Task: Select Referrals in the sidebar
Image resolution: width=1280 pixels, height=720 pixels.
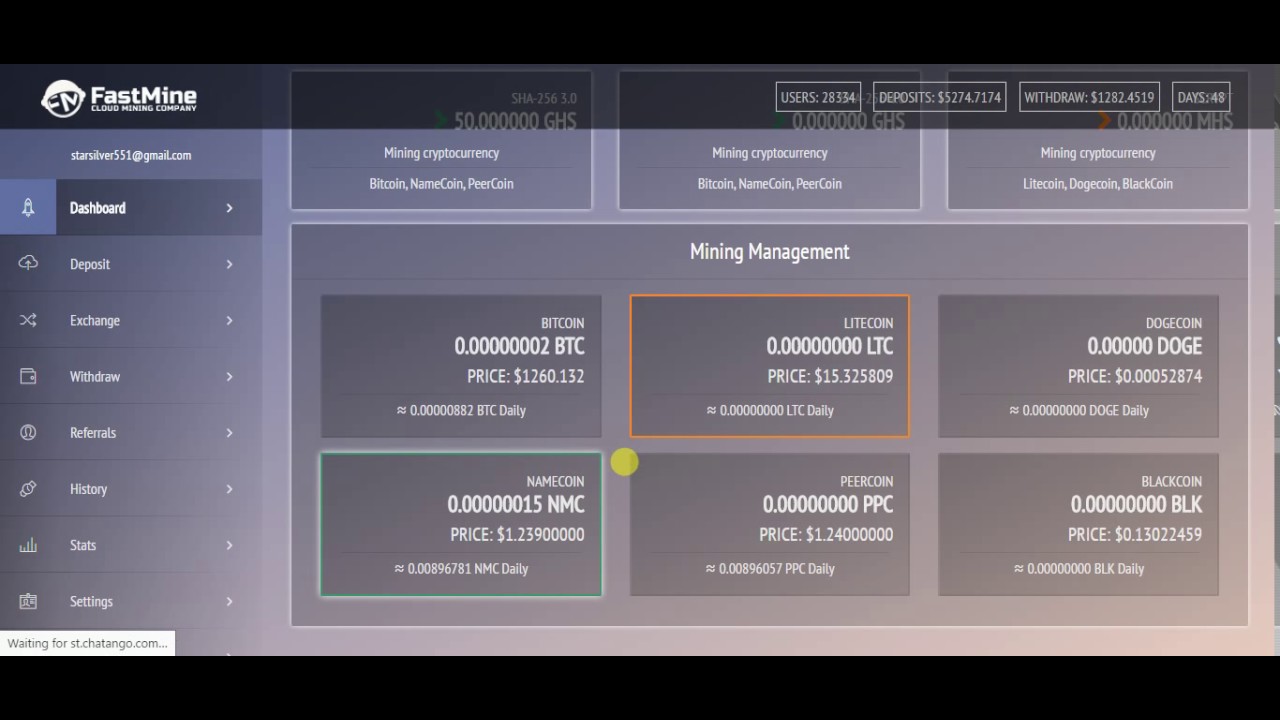Action: [x=131, y=432]
